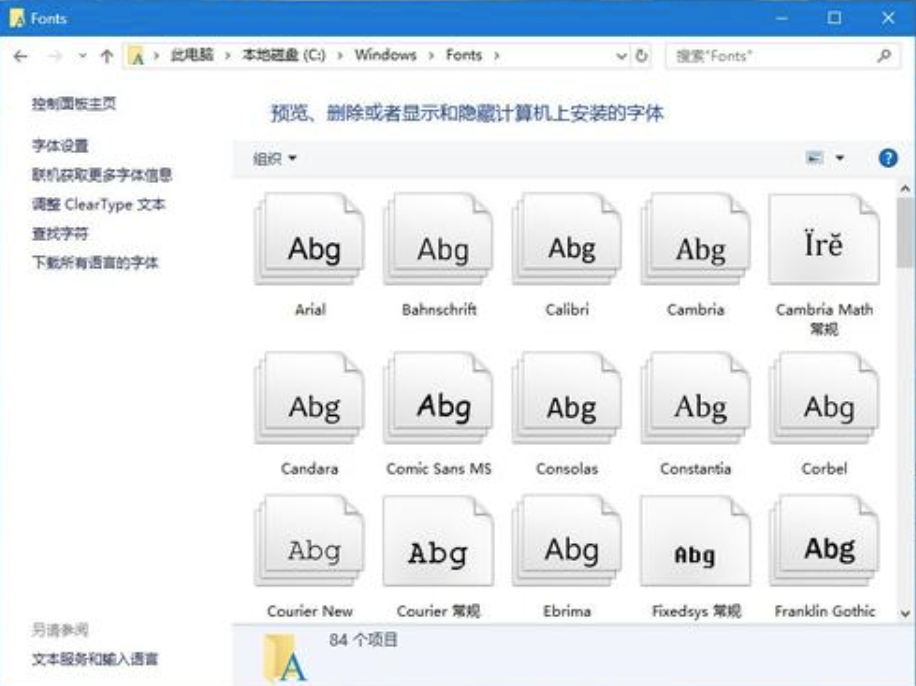Click the scrollbar up arrow

(905, 189)
